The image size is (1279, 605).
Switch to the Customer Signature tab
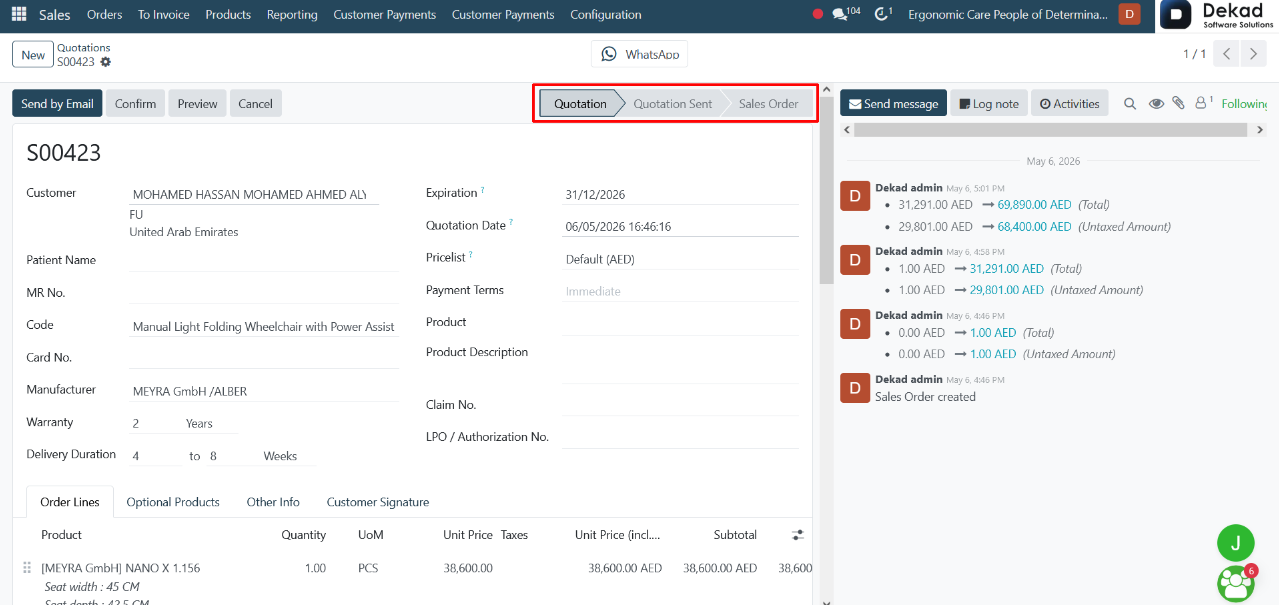coord(378,502)
